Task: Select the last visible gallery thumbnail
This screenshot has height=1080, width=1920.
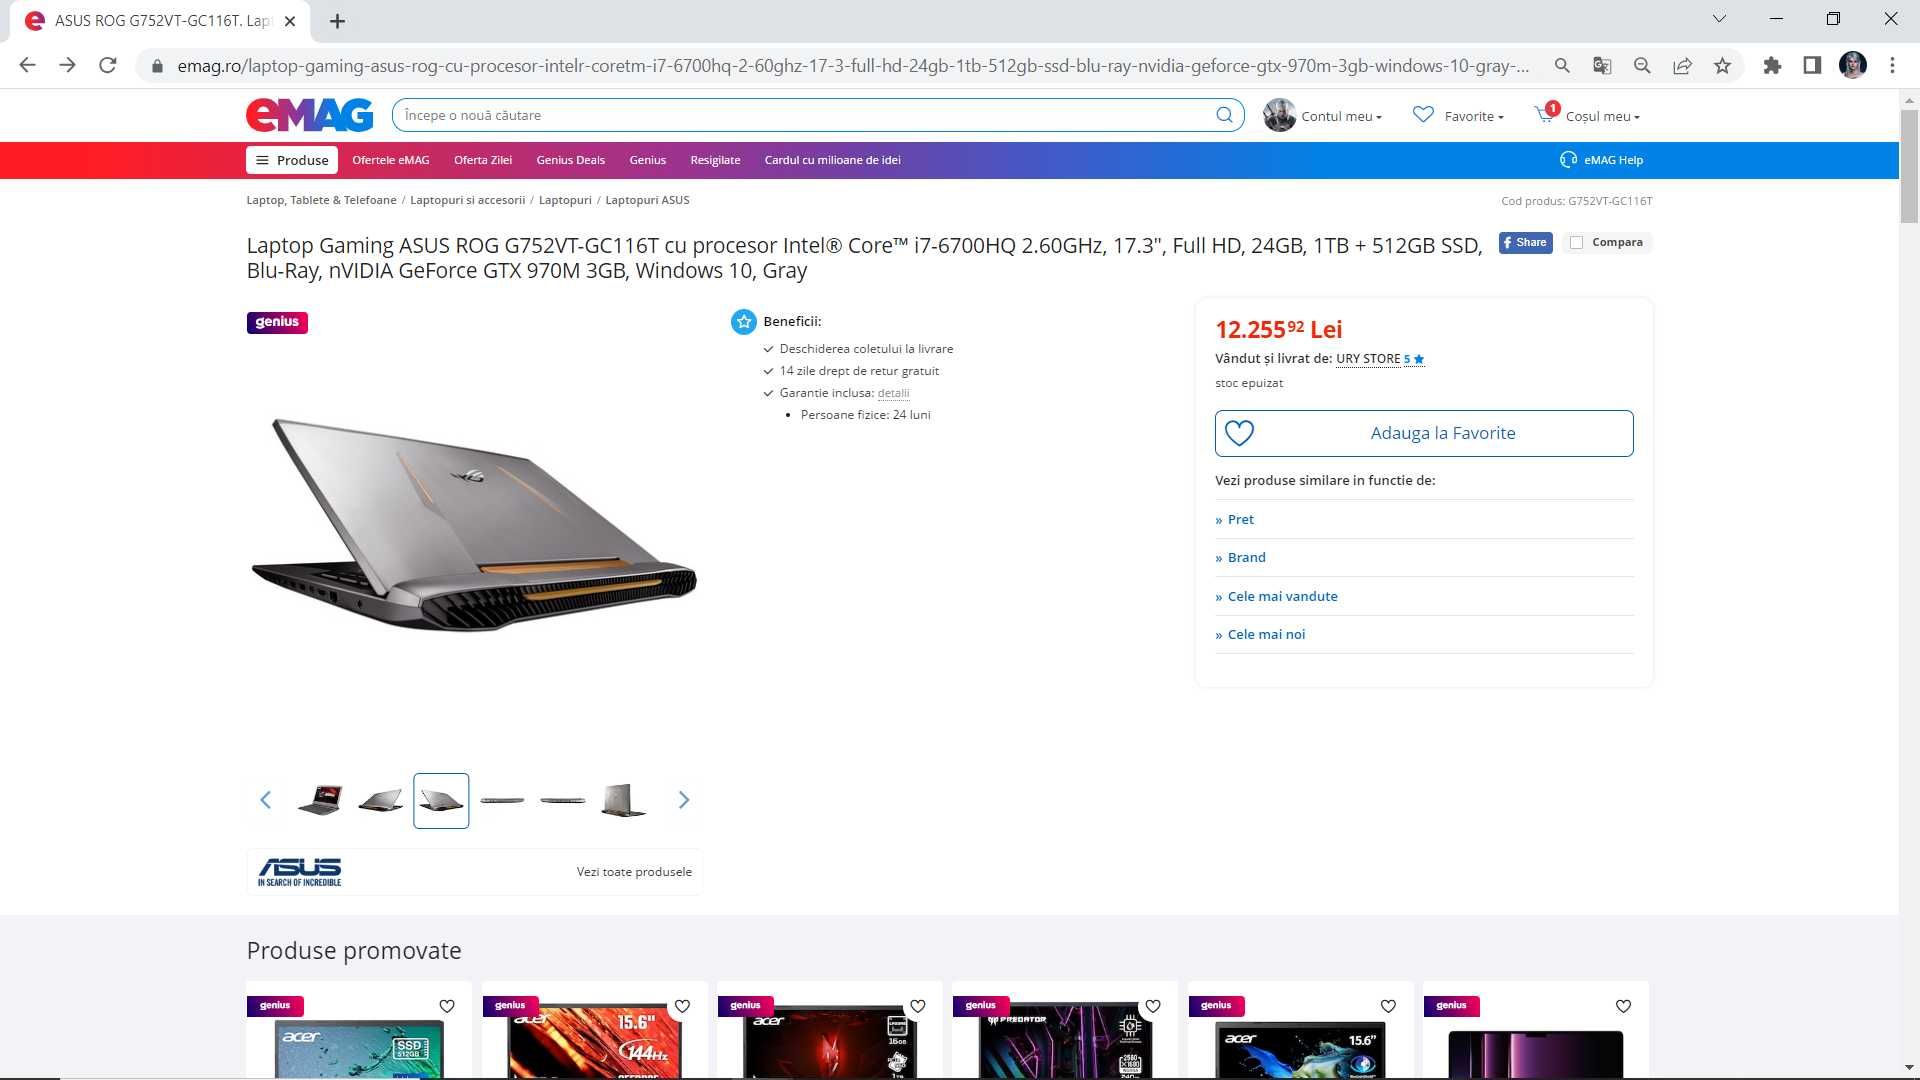Action: (623, 800)
